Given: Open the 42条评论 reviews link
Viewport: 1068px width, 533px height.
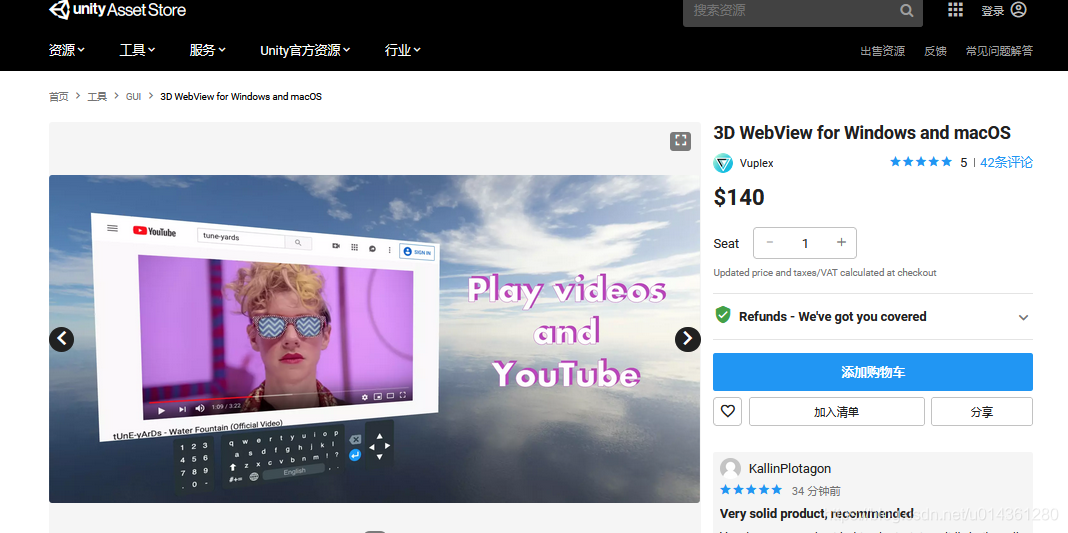Looking at the screenshot, I should tap(1006, 162).
